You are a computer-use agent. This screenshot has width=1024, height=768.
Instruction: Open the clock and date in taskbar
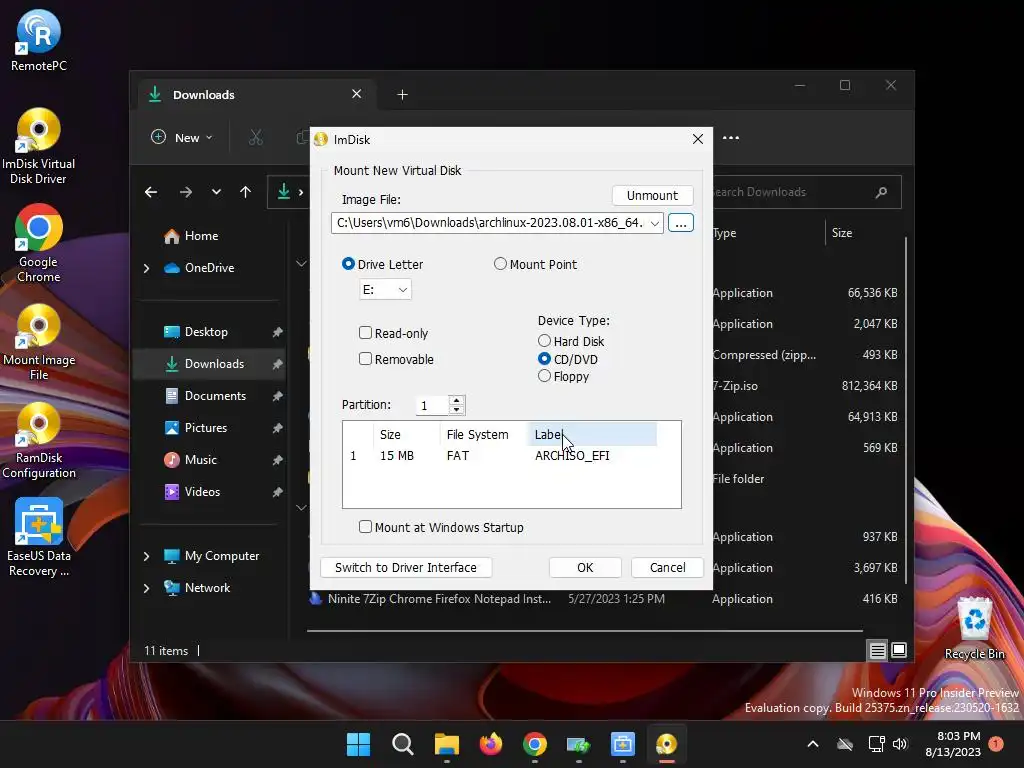pyautogui.click(x=952, y=744)
